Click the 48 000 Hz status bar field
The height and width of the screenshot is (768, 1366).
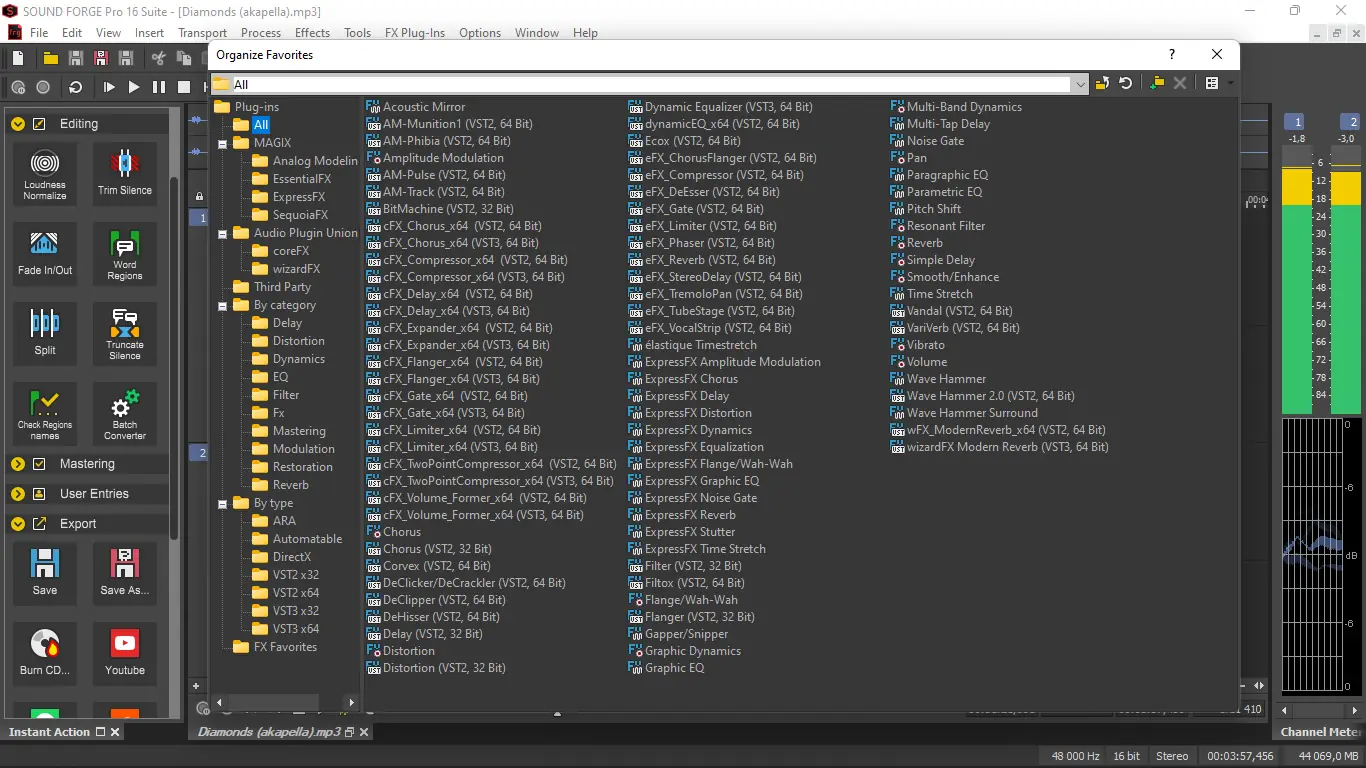[x=1073, y=757]
